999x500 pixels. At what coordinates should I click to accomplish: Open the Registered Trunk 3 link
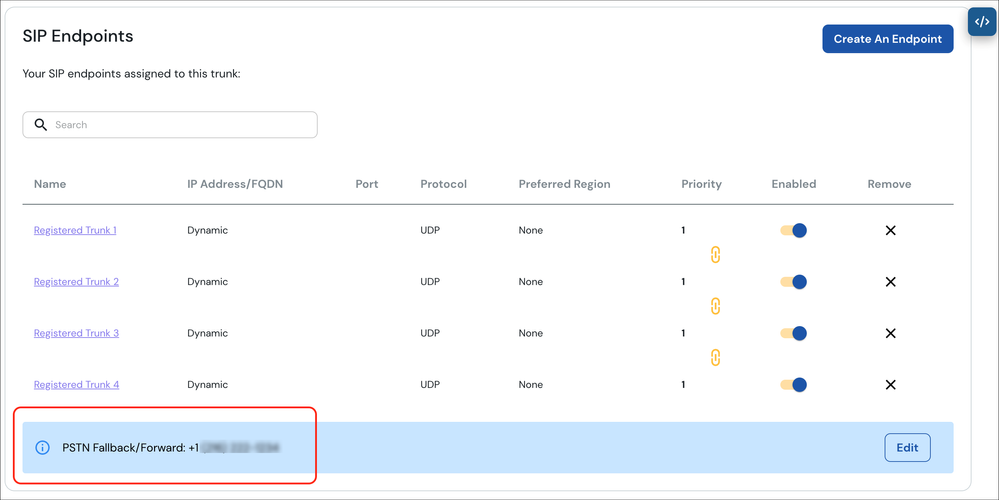pyautogui.click(x=76, y=333)
